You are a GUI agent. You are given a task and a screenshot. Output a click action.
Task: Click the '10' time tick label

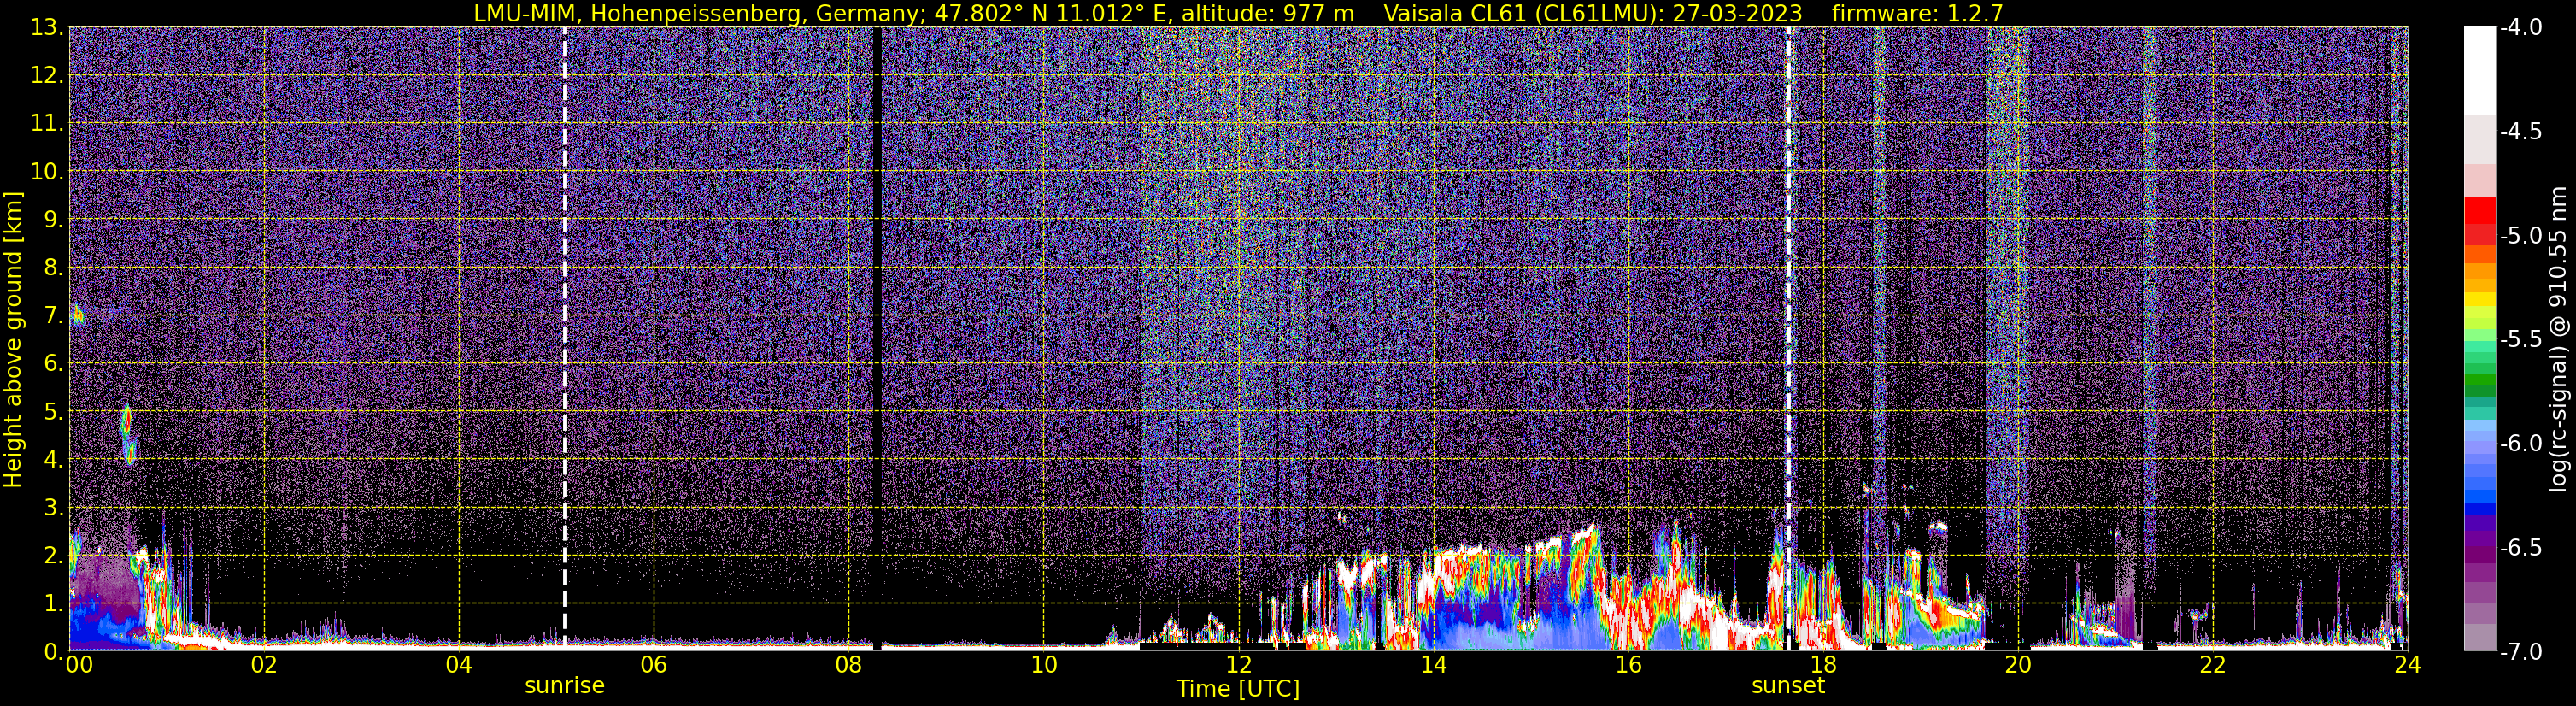click(1043, 665)
